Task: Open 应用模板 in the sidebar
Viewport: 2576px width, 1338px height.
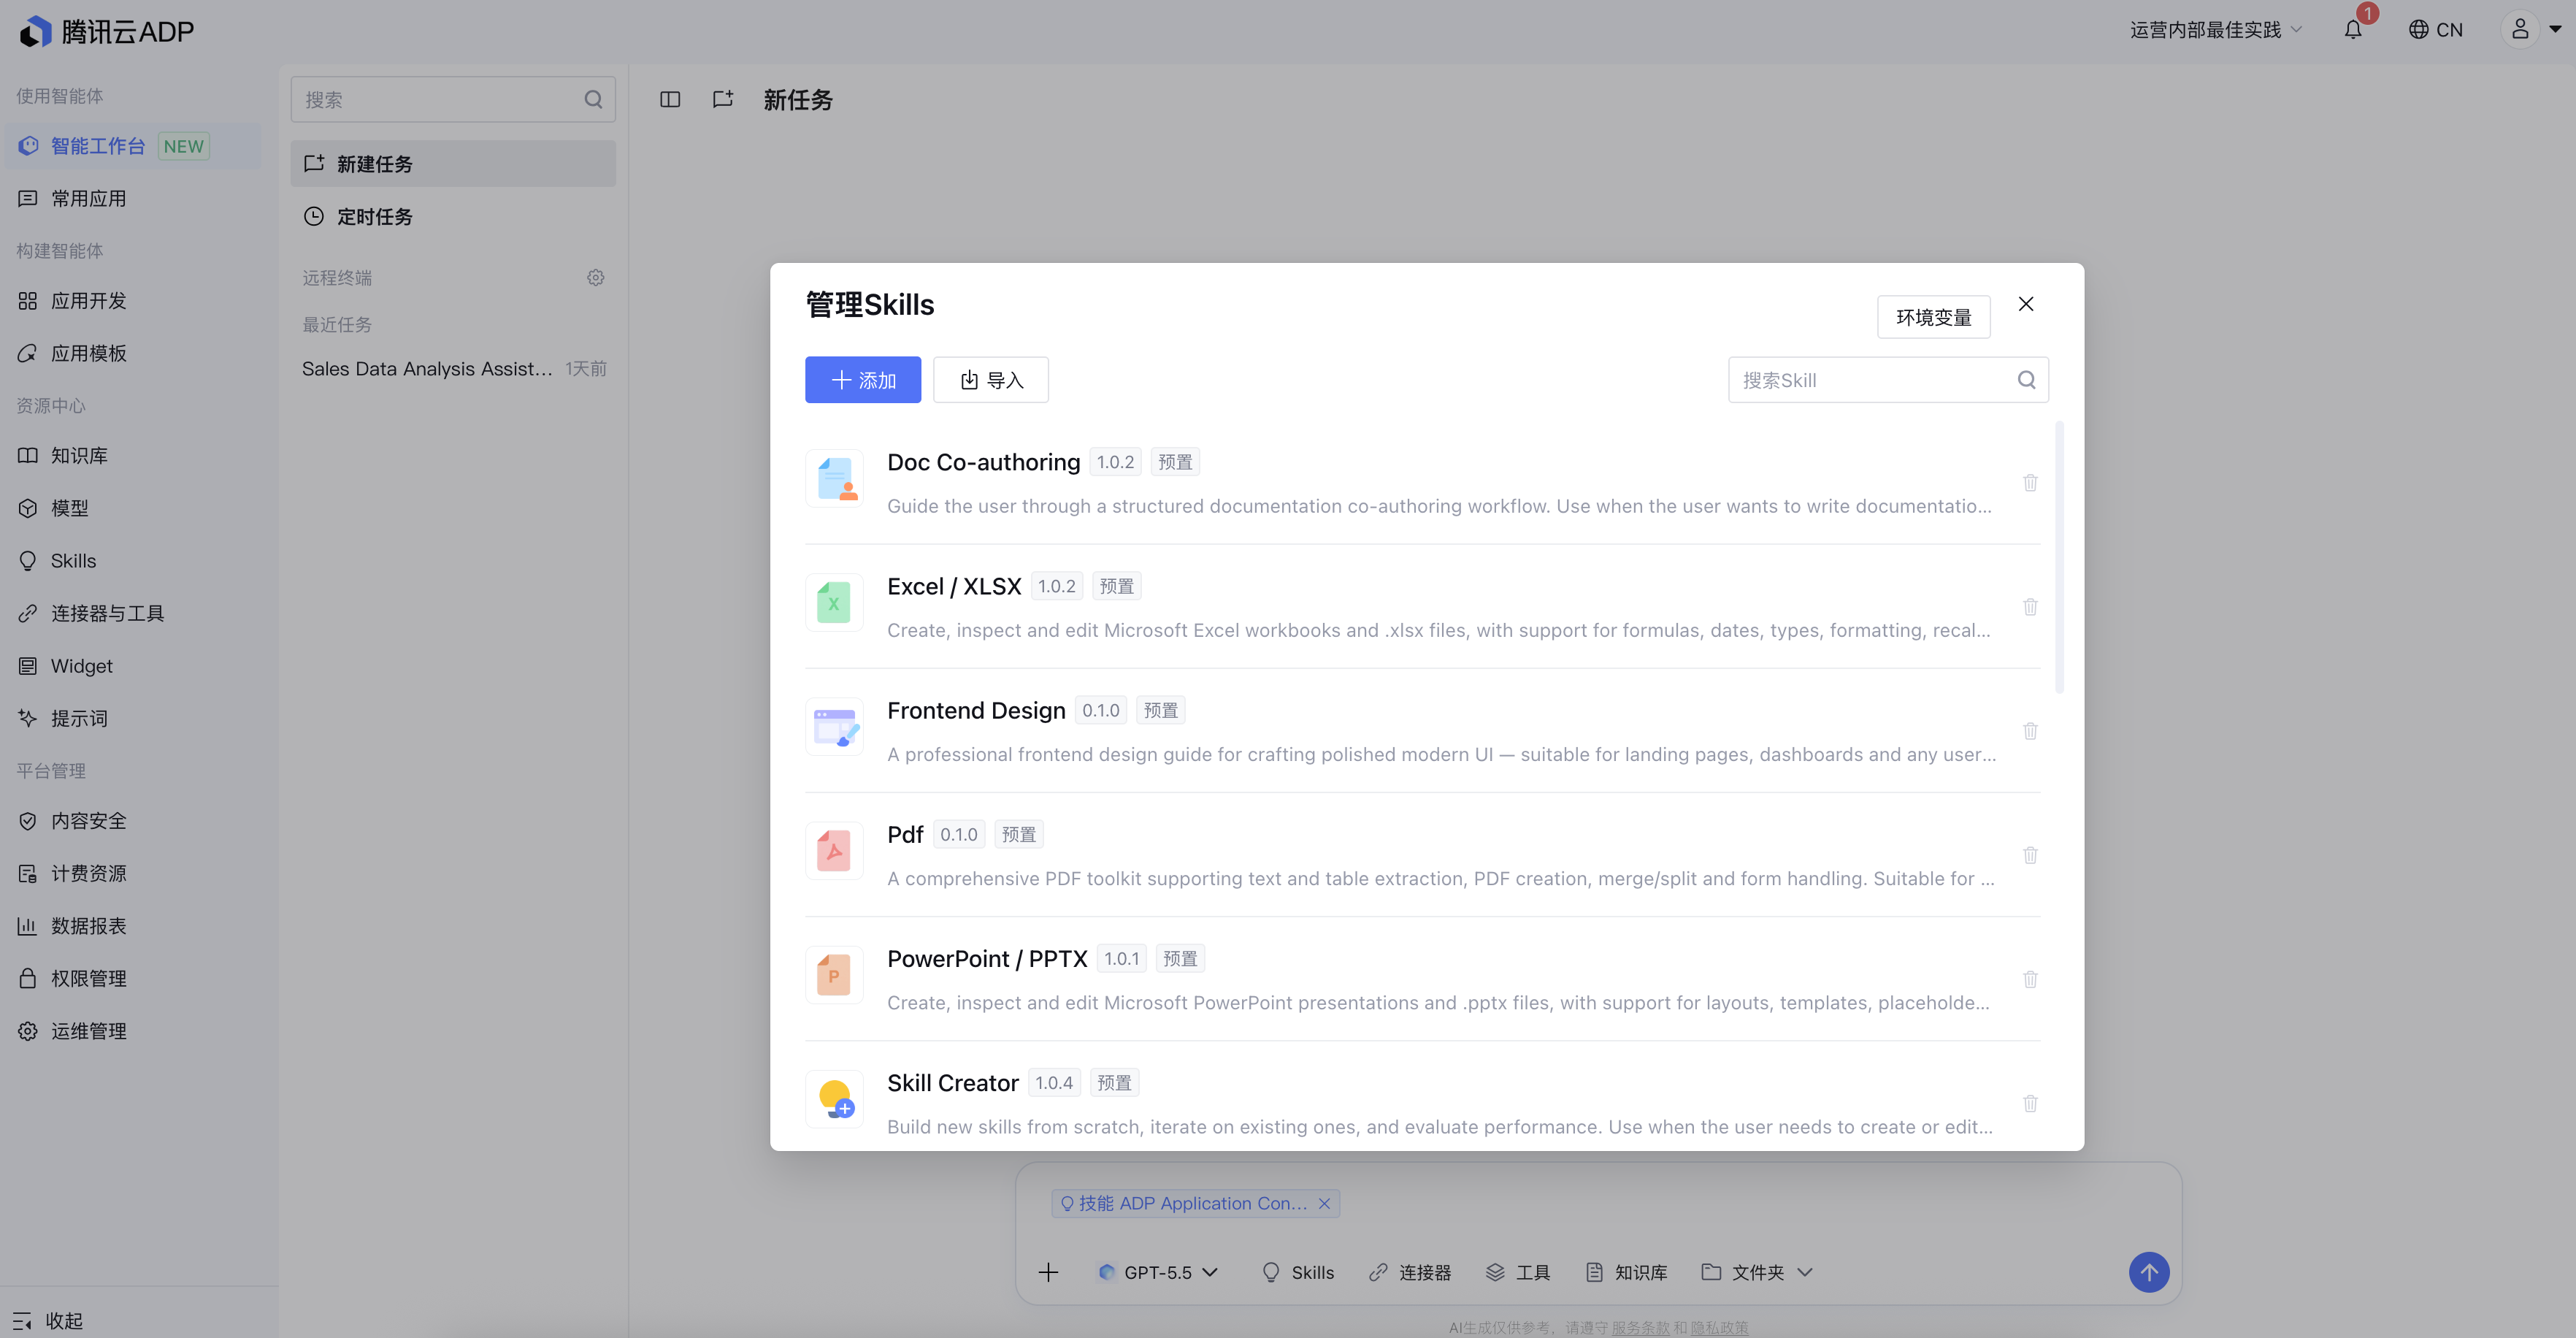Action: 132,353
